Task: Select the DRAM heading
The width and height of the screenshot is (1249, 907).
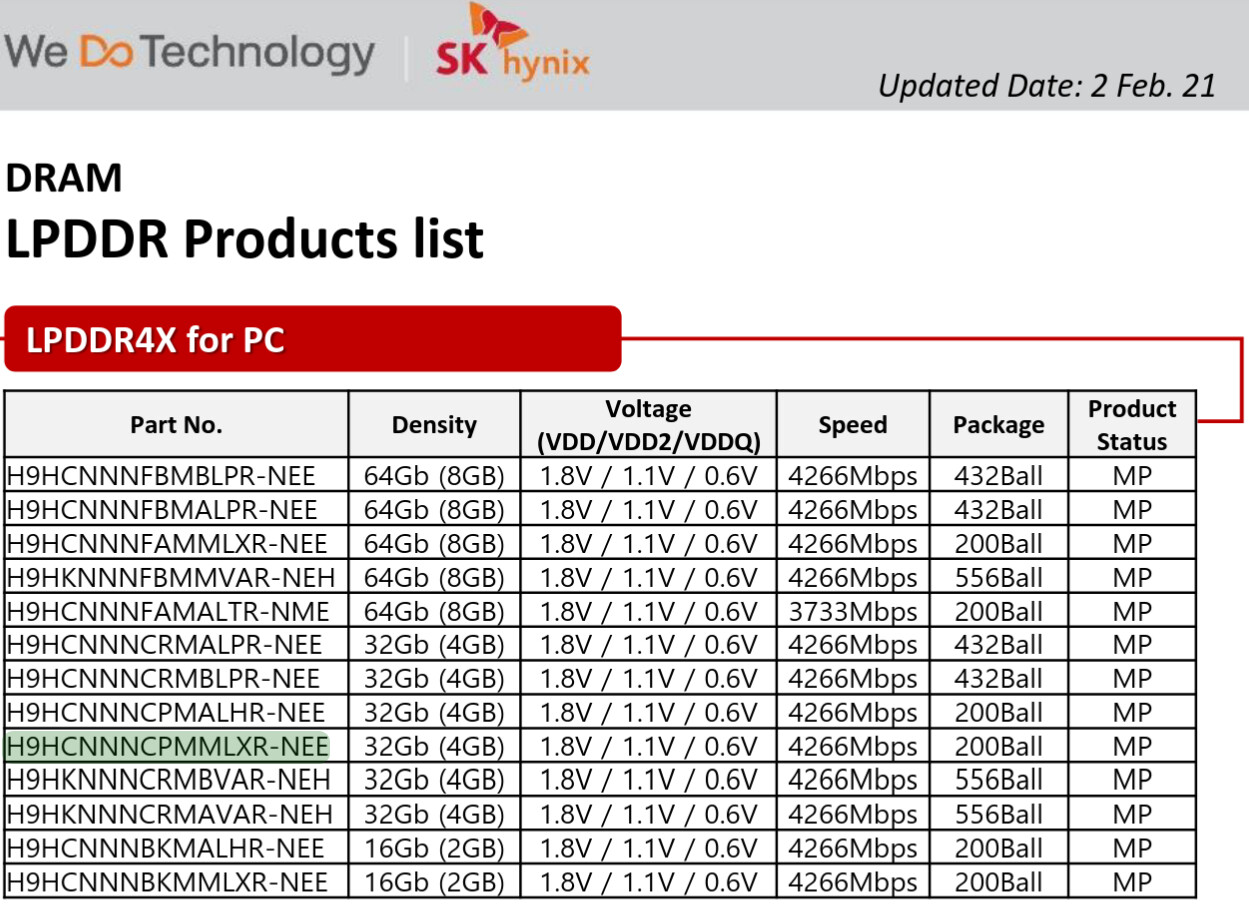Action: coord(64,178)
